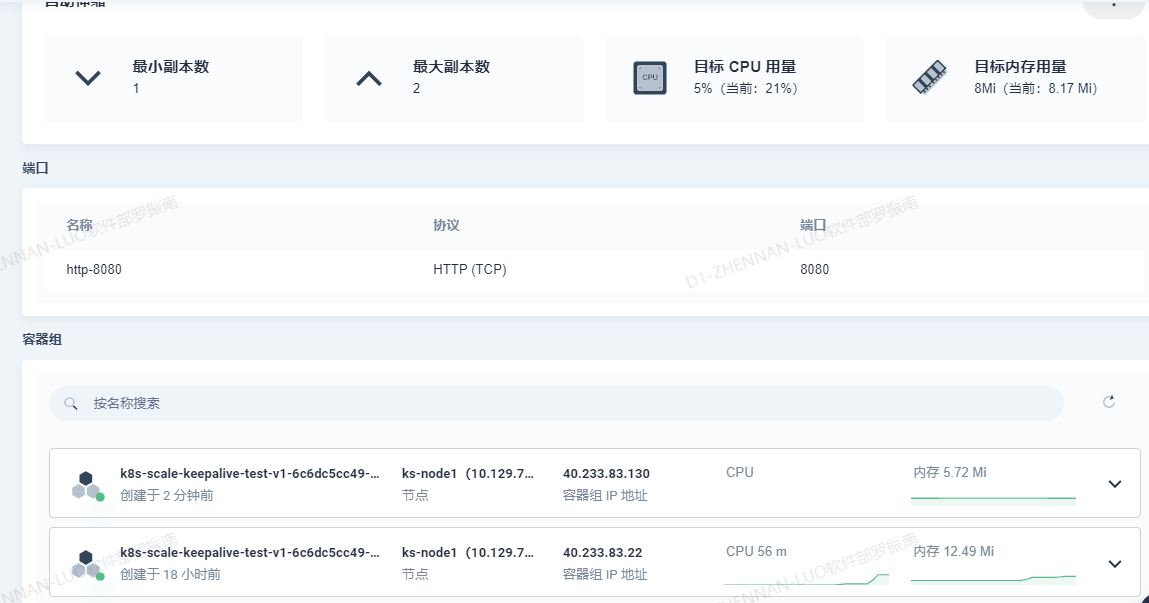
Task: Click the maximum replicas up-chevron icon
Action: pyautogui.click(x=369, y=78)
